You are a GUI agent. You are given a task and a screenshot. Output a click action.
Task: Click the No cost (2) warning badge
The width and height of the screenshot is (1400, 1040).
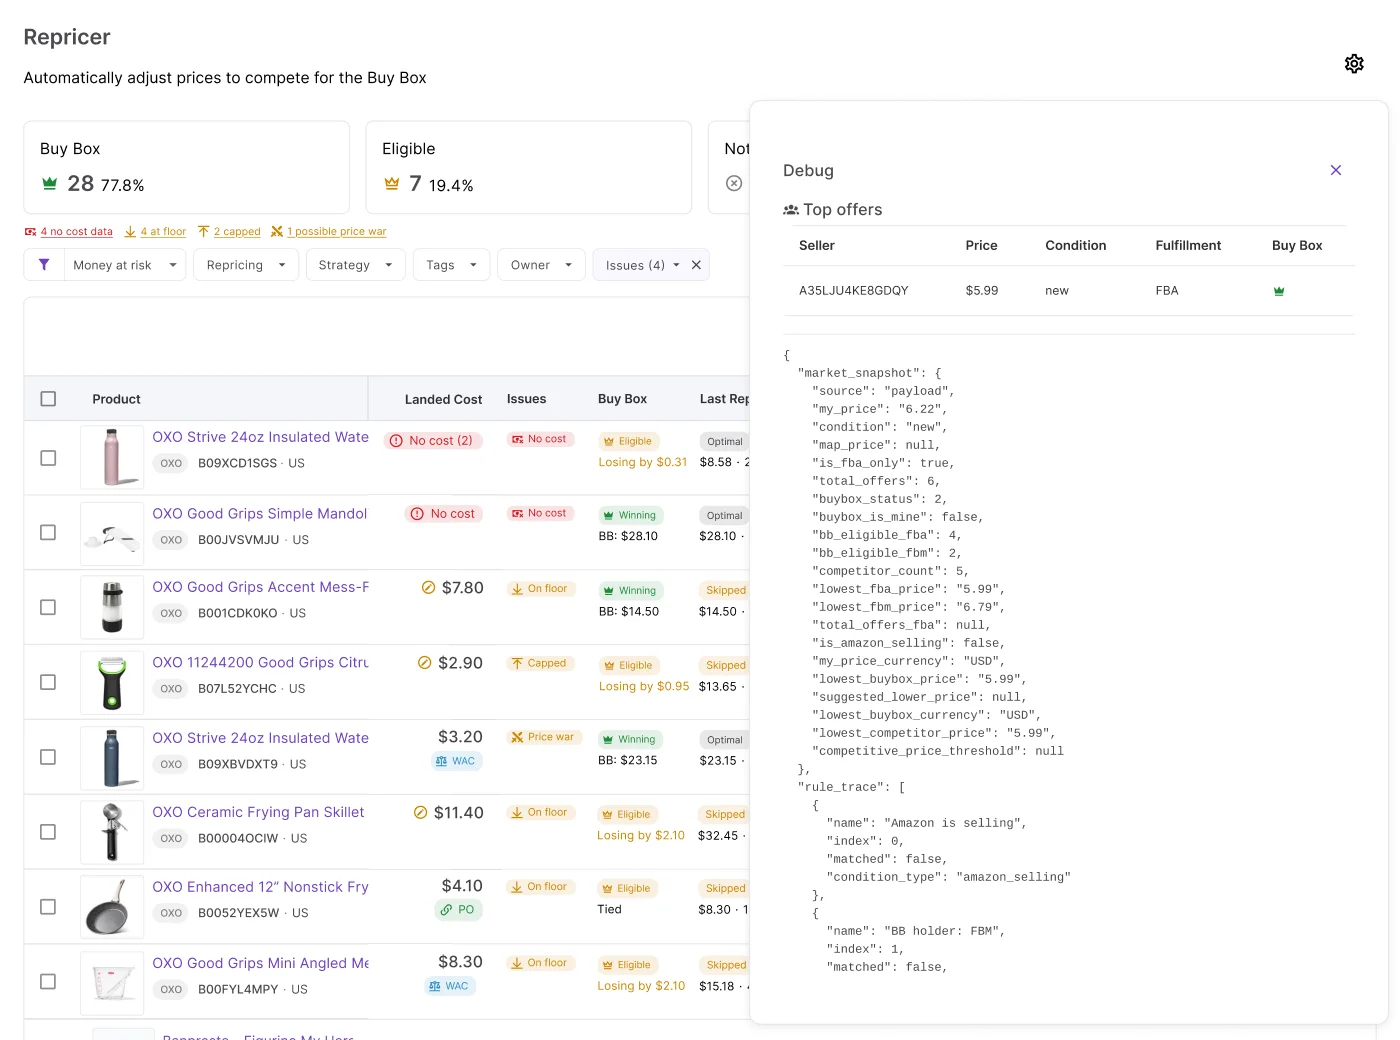(x=432, y=441)
